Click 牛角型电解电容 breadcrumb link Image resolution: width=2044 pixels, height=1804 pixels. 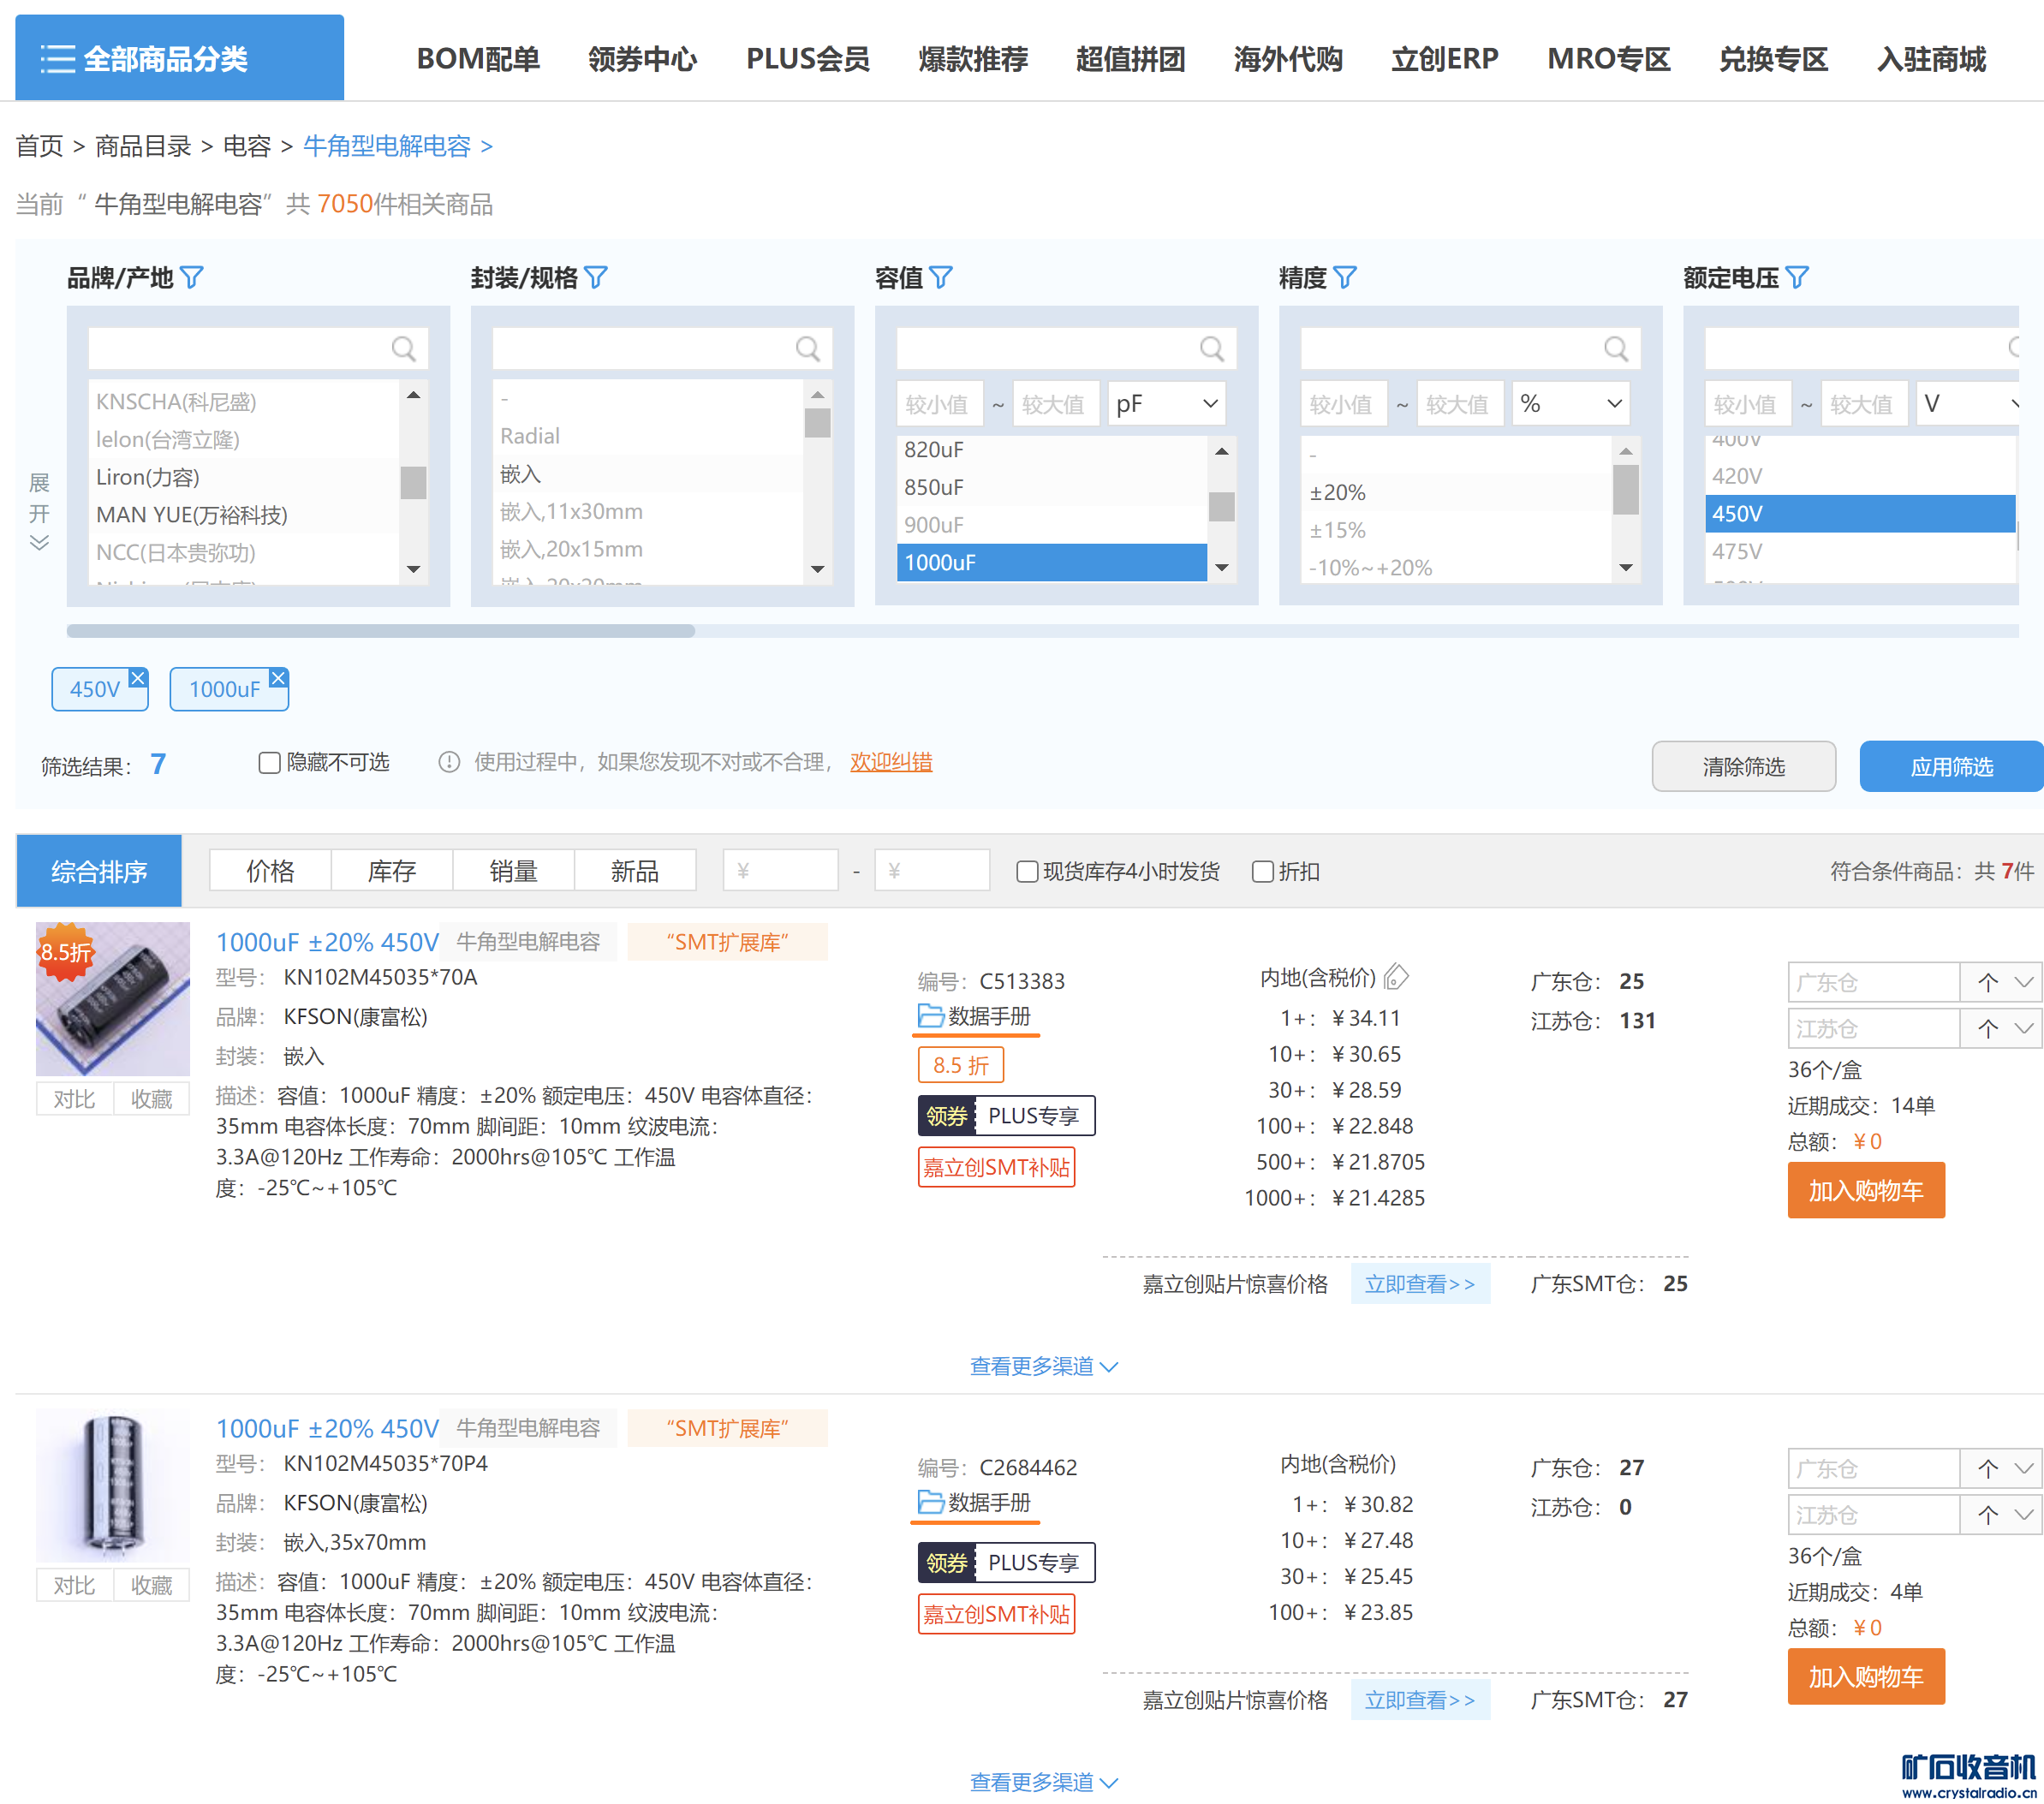(x=387, y=146)
